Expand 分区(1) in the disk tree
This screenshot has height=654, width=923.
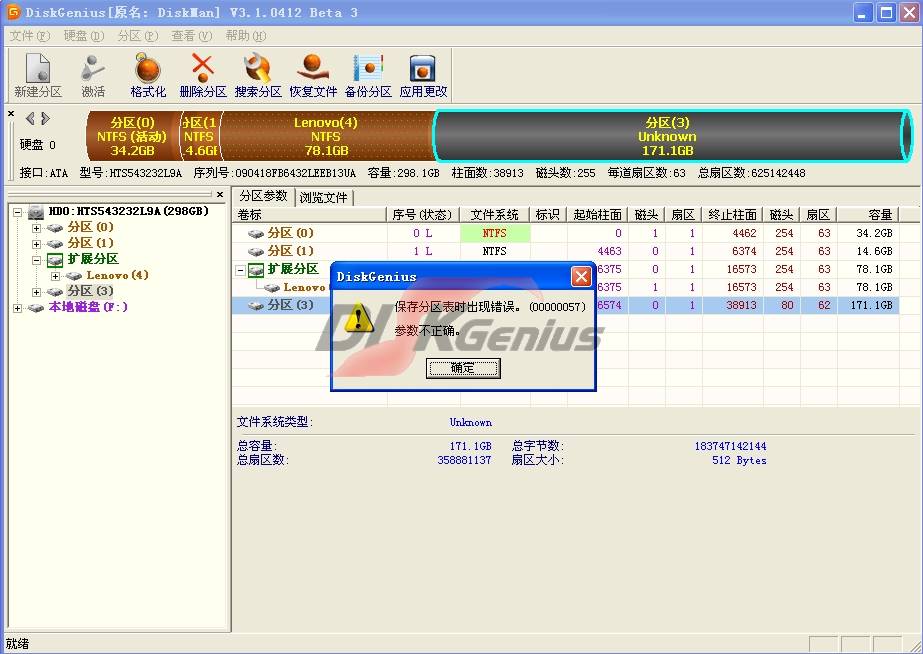(x=36, y=244)
